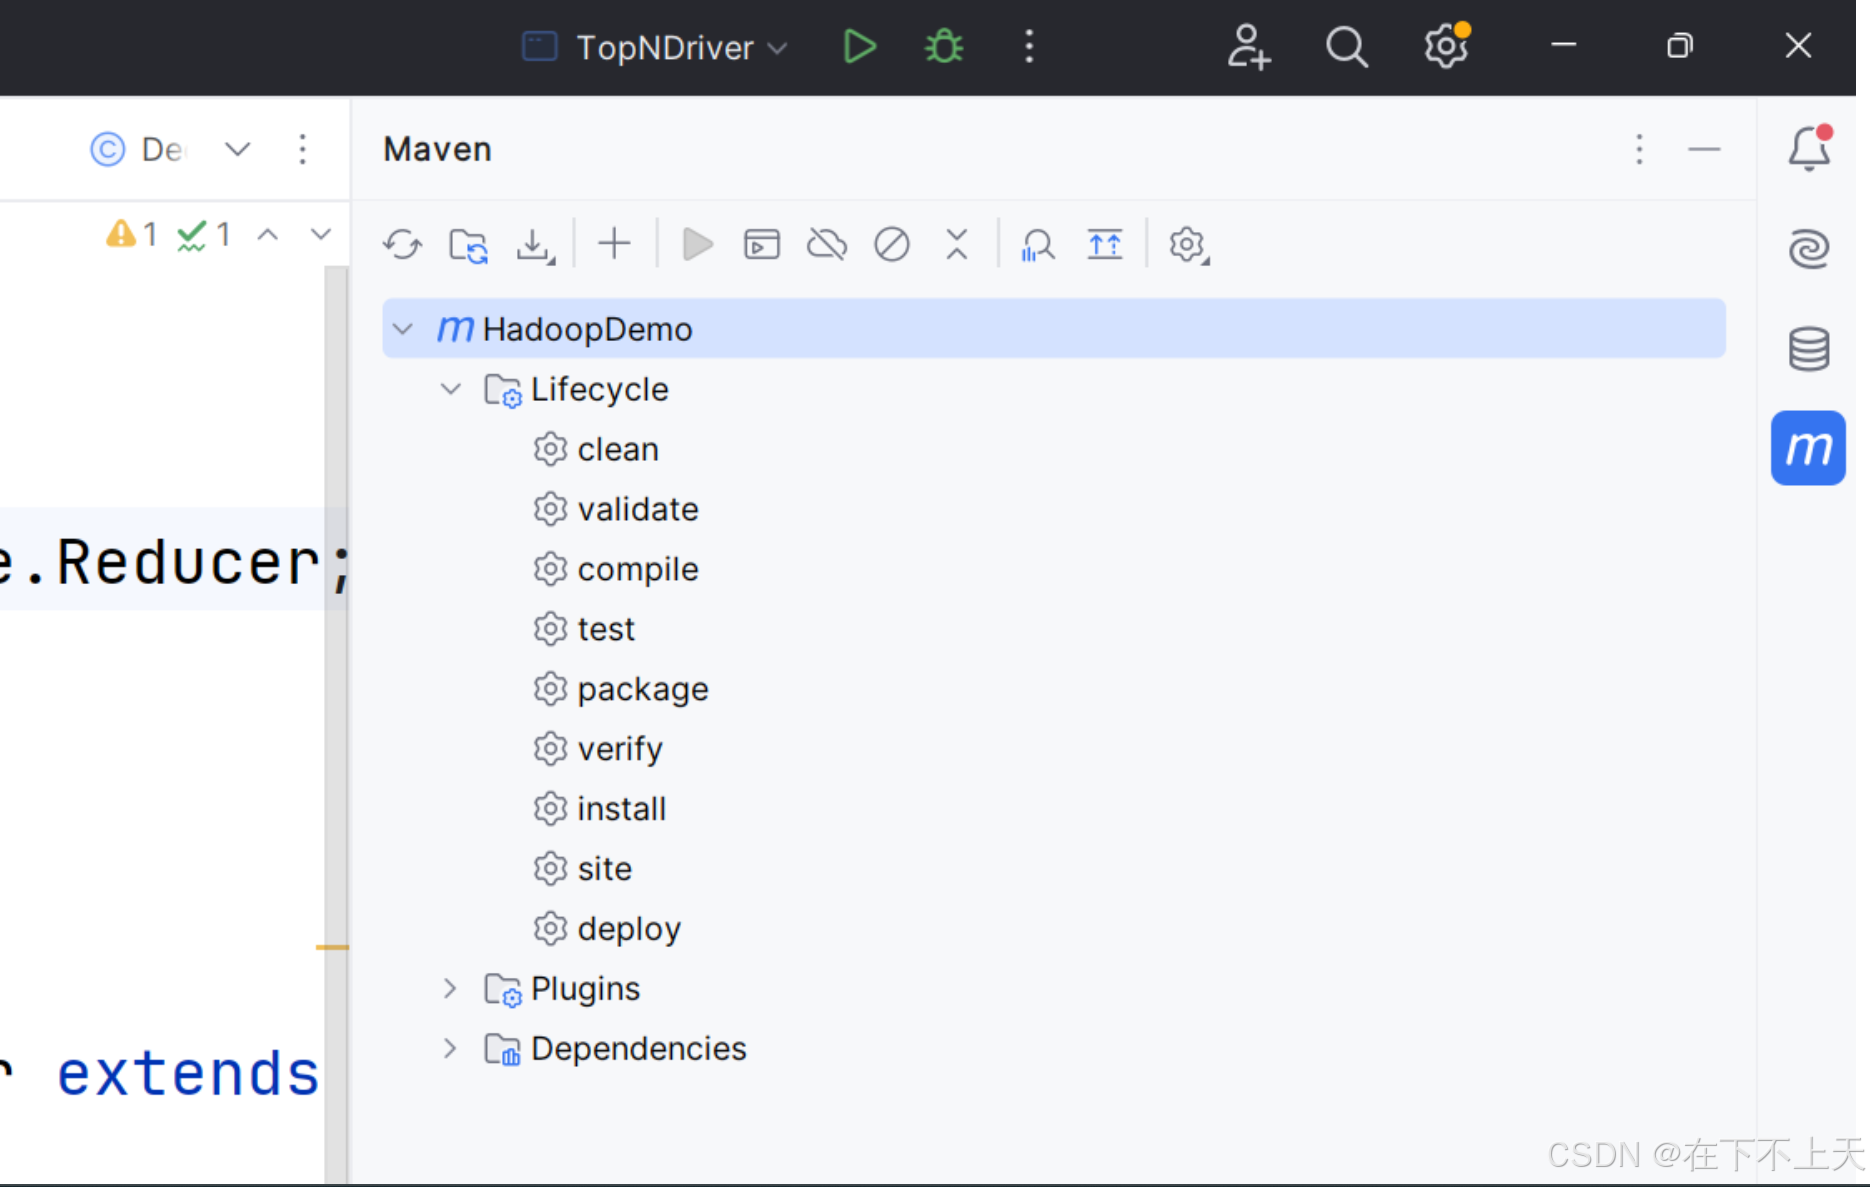
Task: Open the TopNDriver run configuration dropdown
Action: (x=656, y=47)
